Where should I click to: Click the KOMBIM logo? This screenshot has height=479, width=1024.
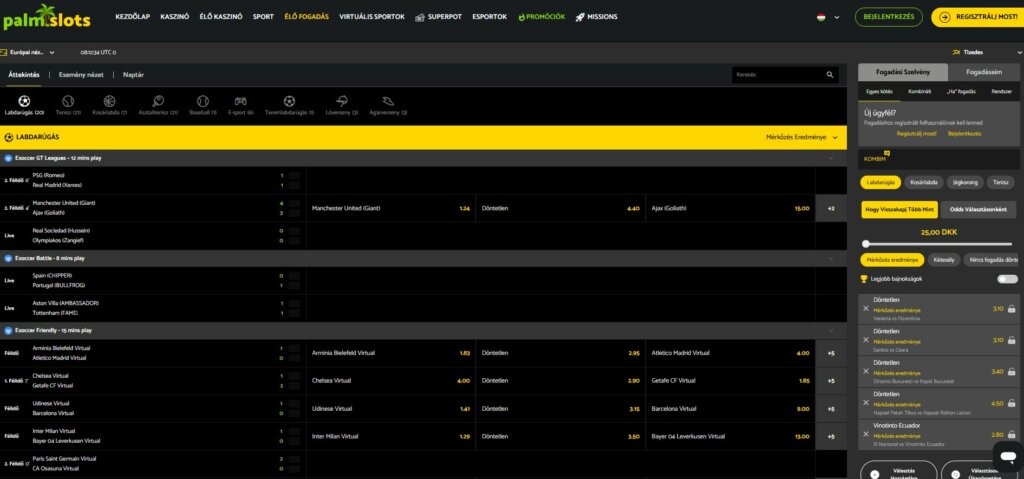click(876, 157)
